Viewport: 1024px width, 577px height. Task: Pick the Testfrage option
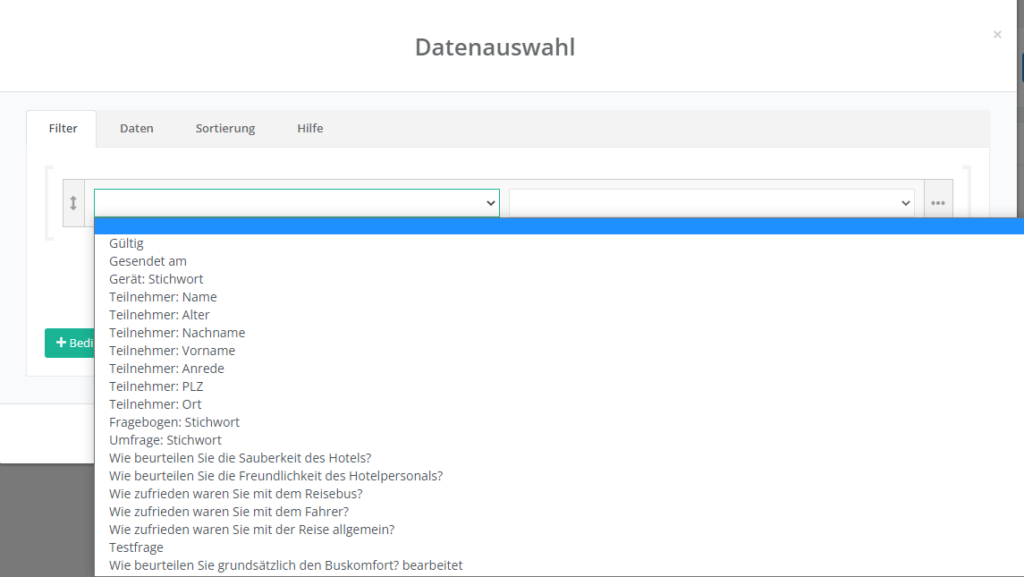tap(136, 547)
